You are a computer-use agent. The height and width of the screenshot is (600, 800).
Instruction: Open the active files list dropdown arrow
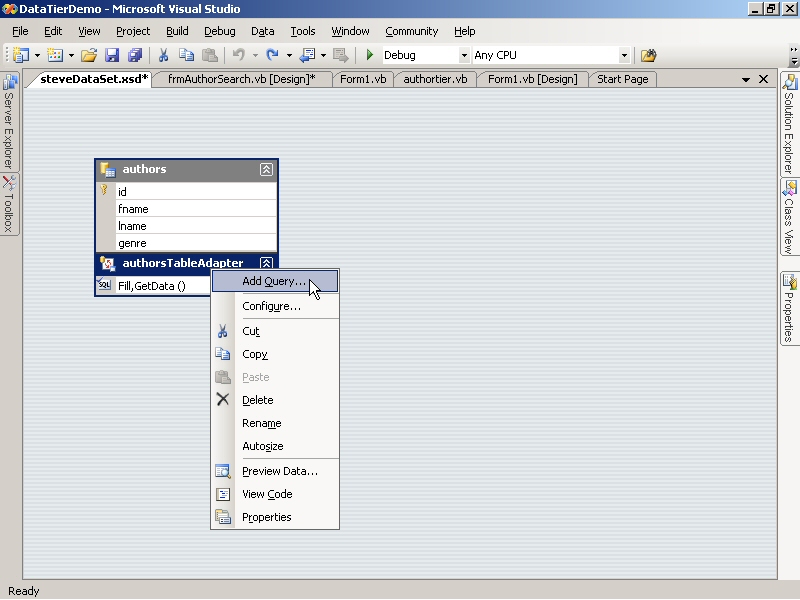[746, 80]
